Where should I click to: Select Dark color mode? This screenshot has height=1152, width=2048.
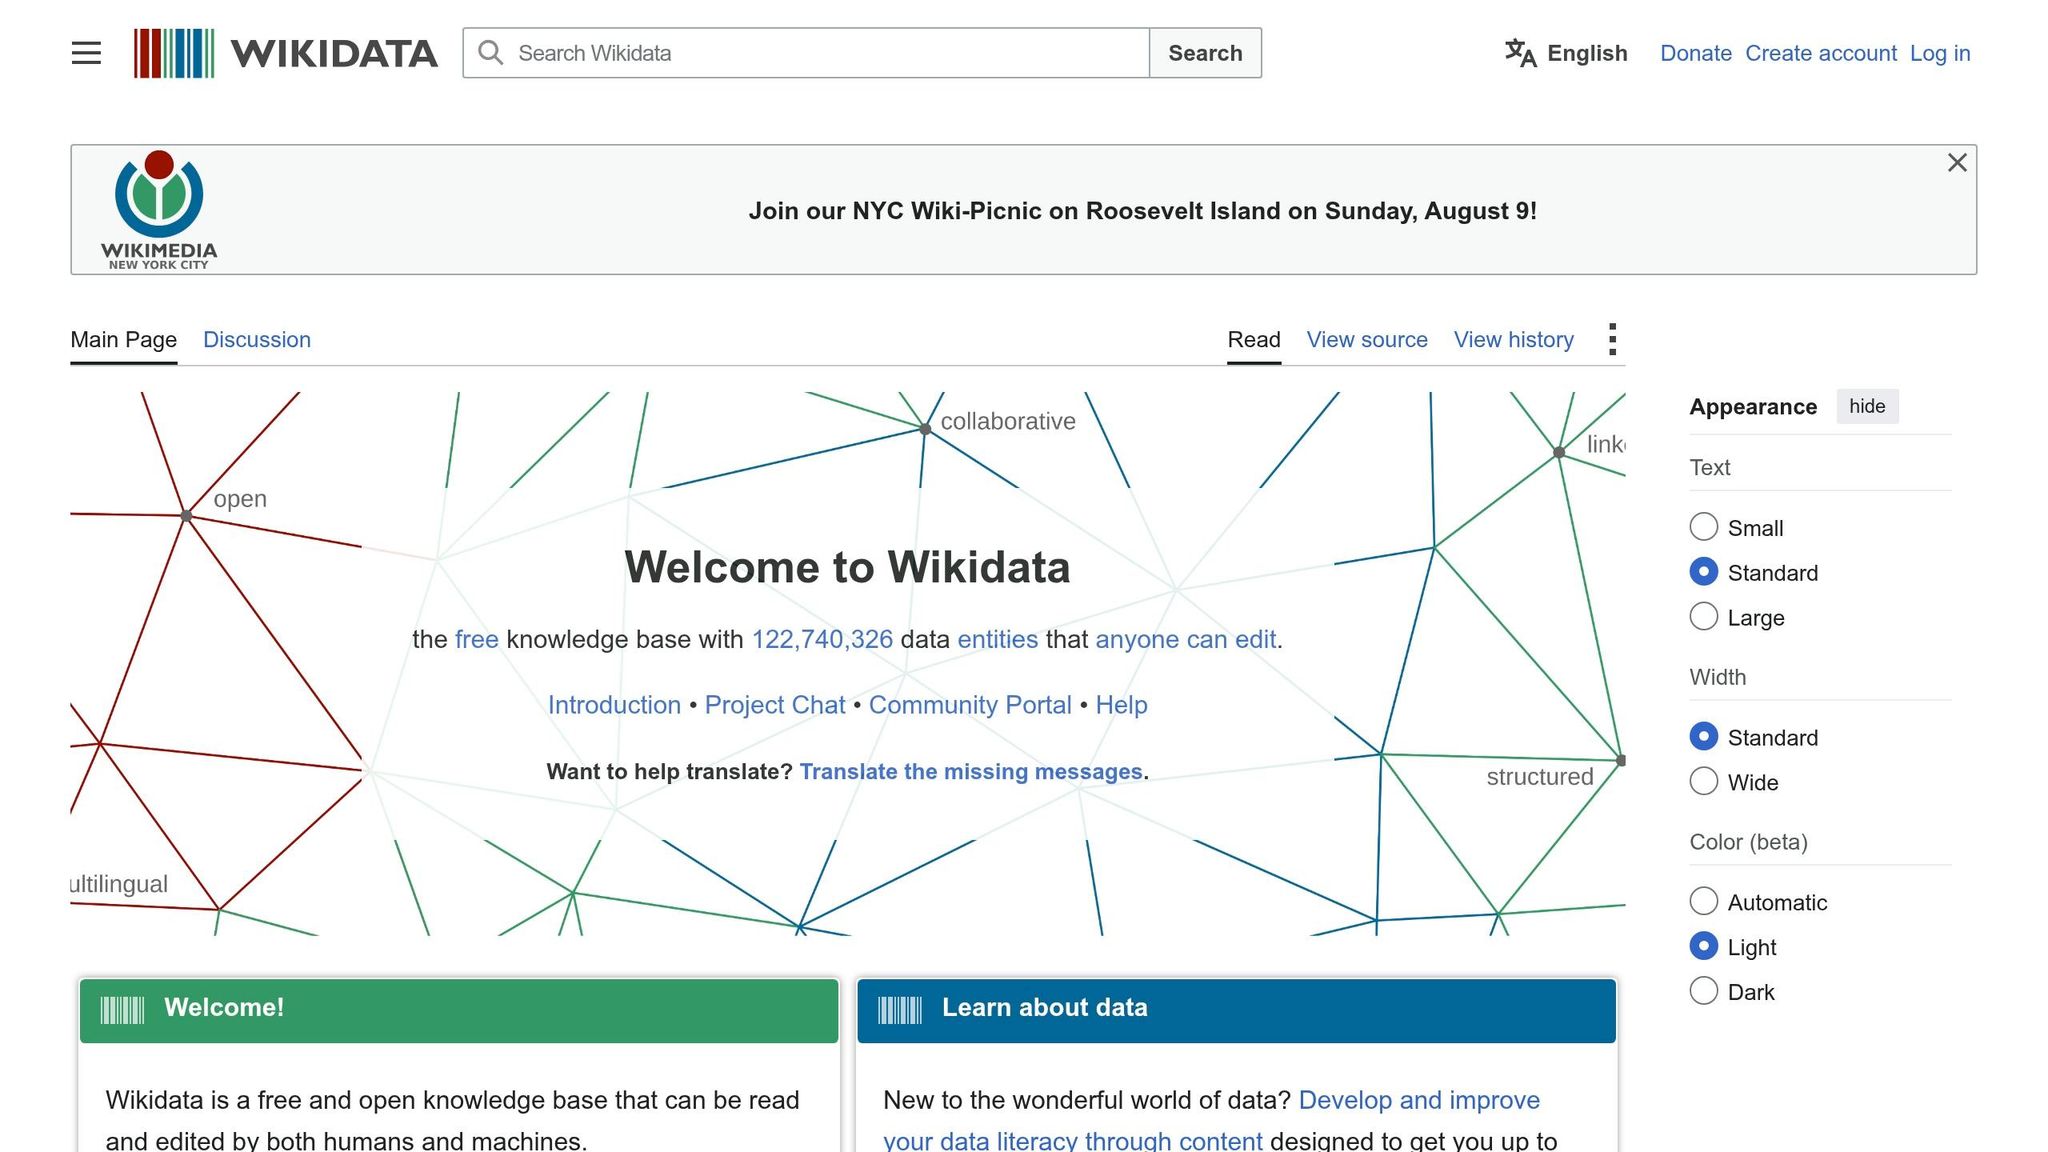1704,991
